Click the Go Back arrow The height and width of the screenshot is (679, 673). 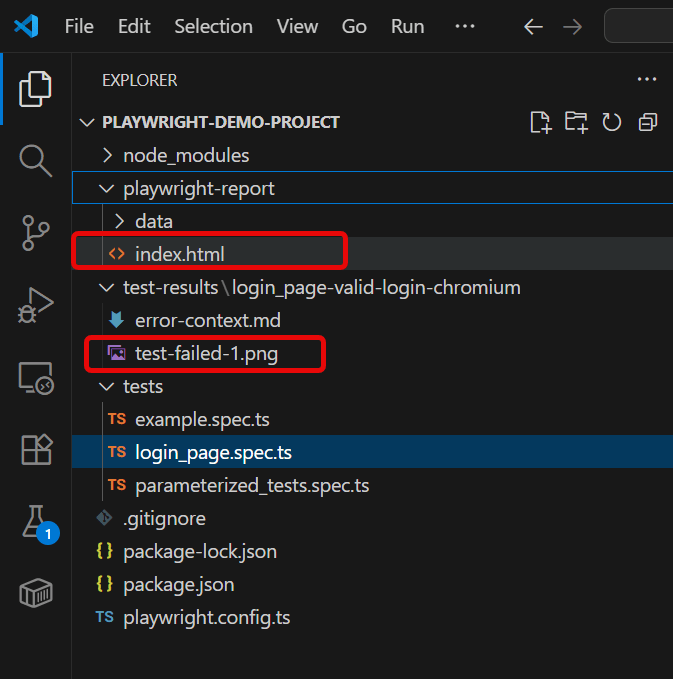[533, 27]
